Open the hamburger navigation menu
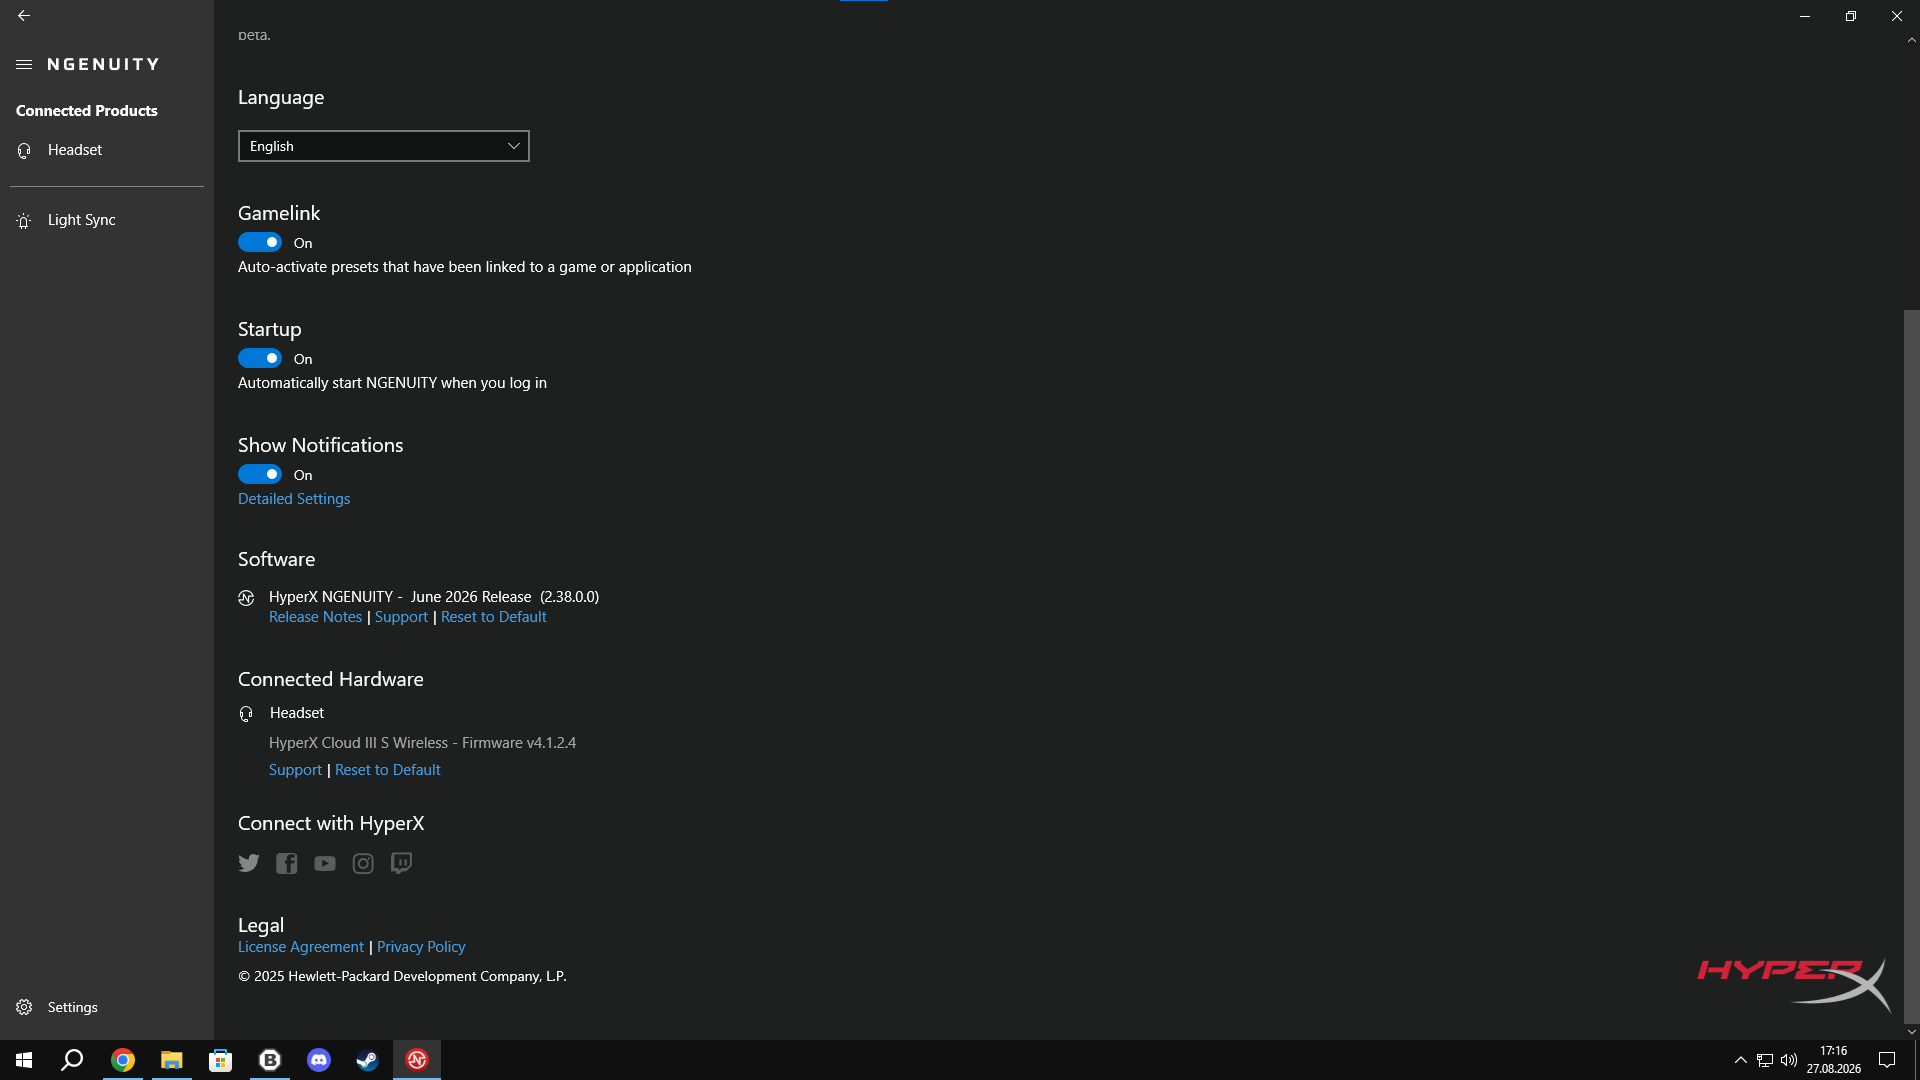1920x1080 pixels. [24, 64]
